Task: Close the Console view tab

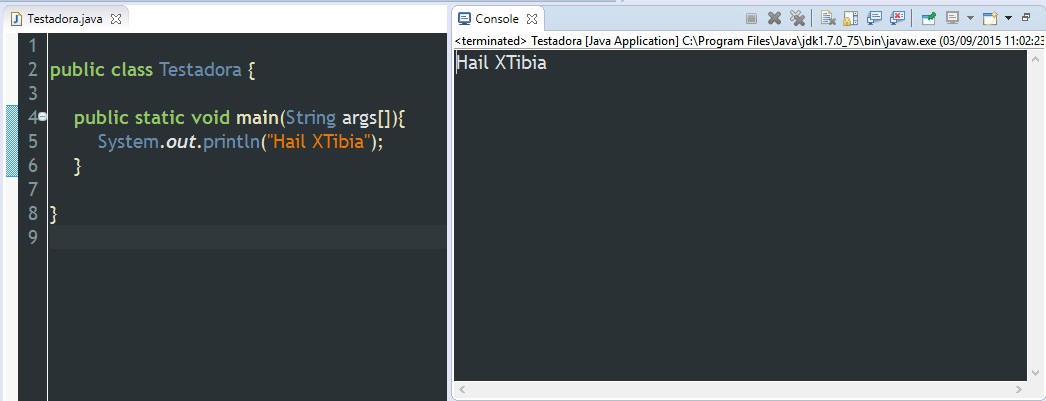Action: [532, 19]
